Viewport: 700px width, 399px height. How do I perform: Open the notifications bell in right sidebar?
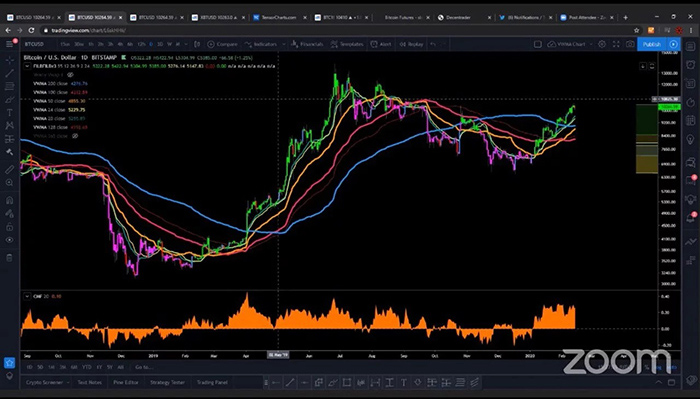tap(691, 217)
